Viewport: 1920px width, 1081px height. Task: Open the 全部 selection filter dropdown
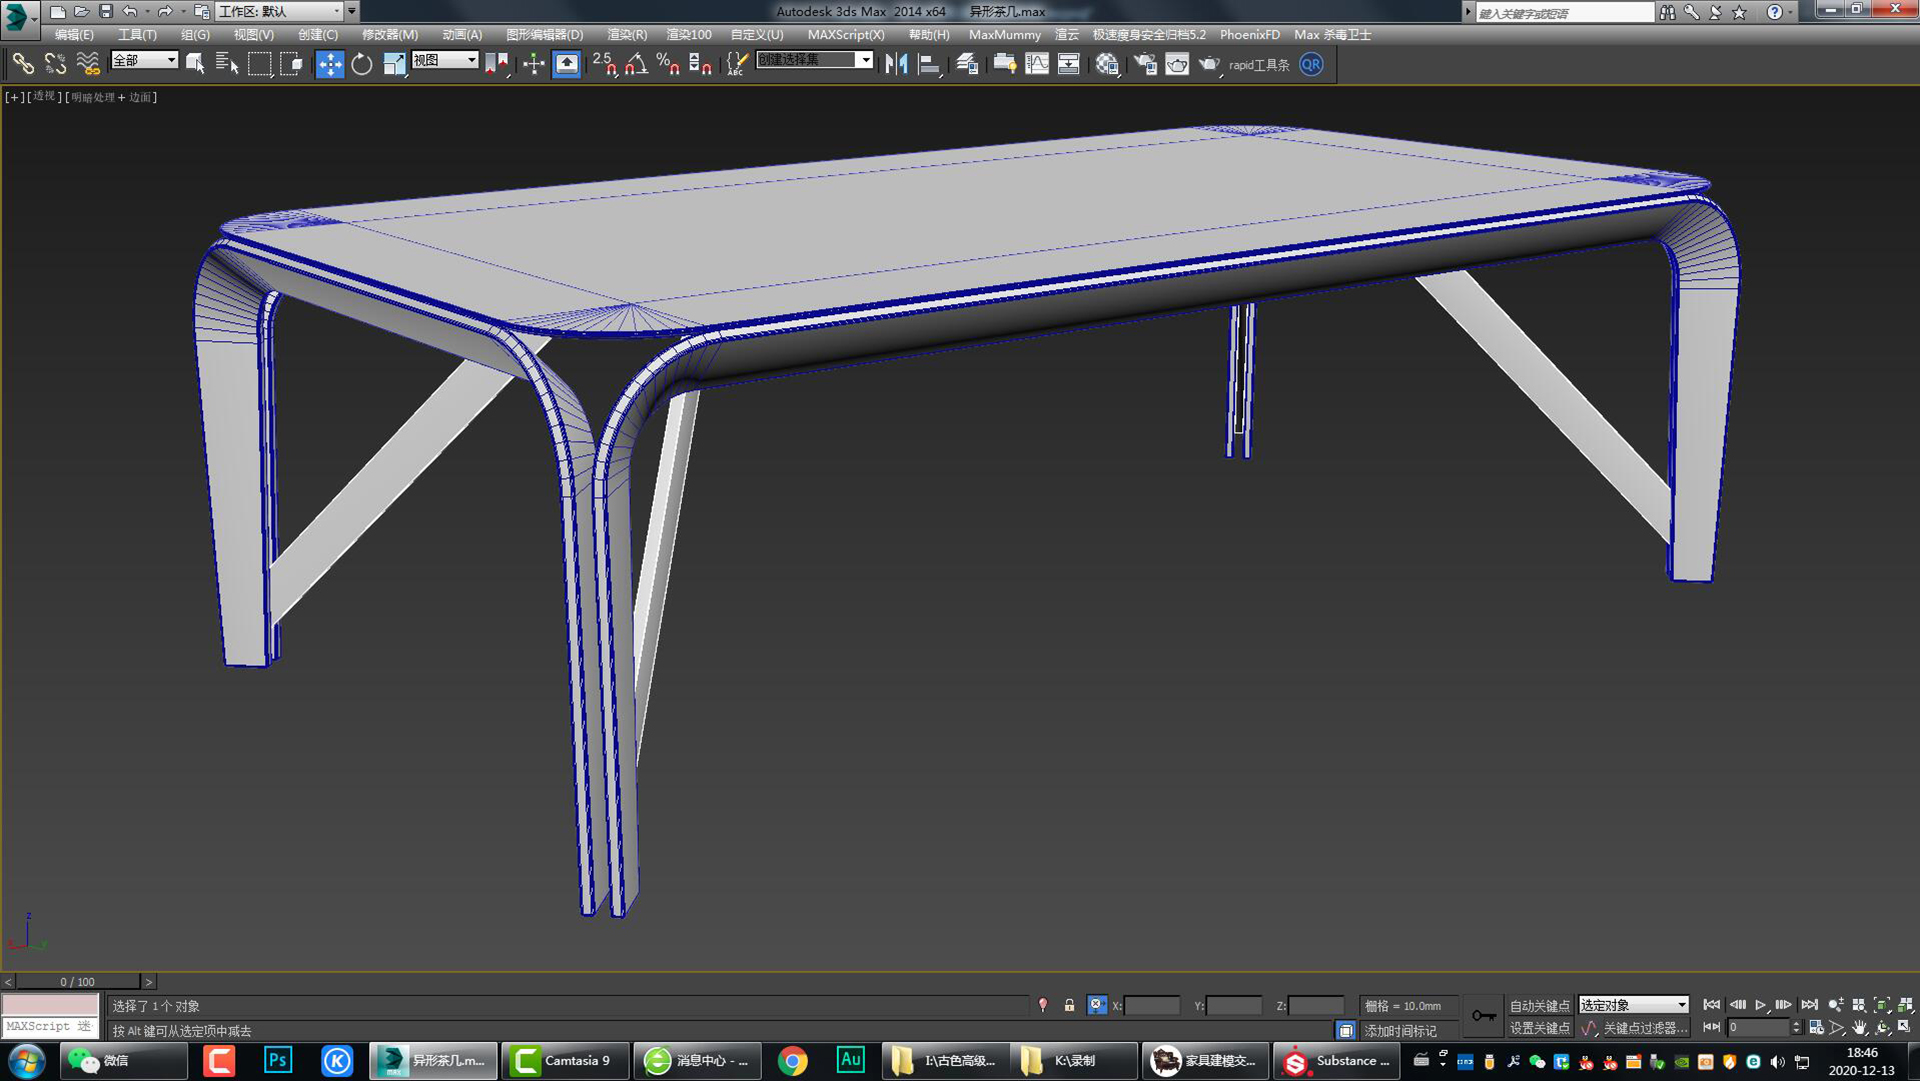143,60
